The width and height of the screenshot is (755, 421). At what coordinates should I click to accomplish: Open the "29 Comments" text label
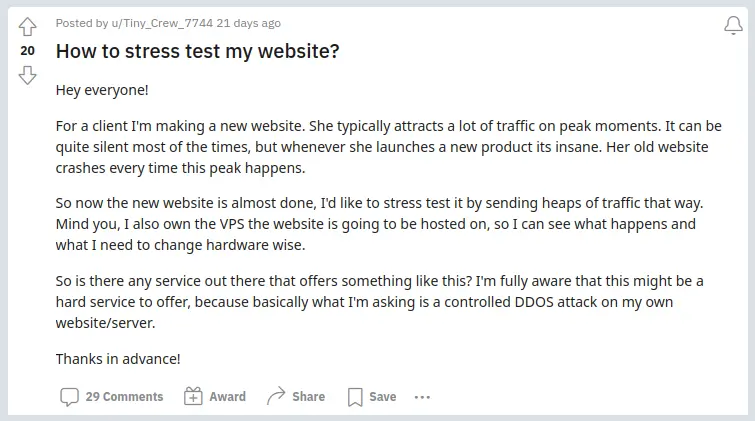pyautogui.click(x=124, y=397)
